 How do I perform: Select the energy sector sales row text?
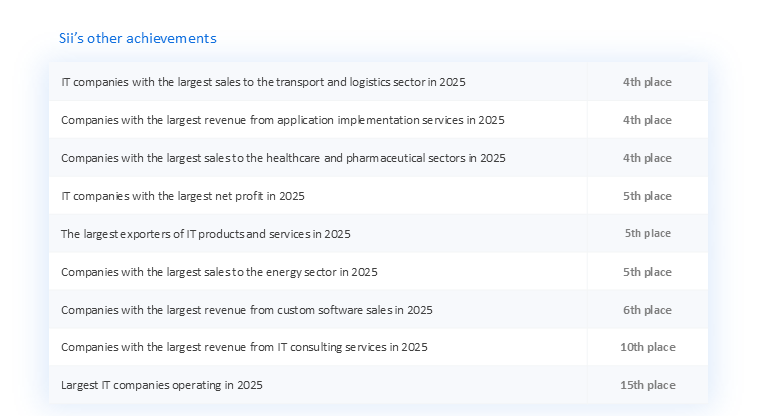tap(219, 272)
